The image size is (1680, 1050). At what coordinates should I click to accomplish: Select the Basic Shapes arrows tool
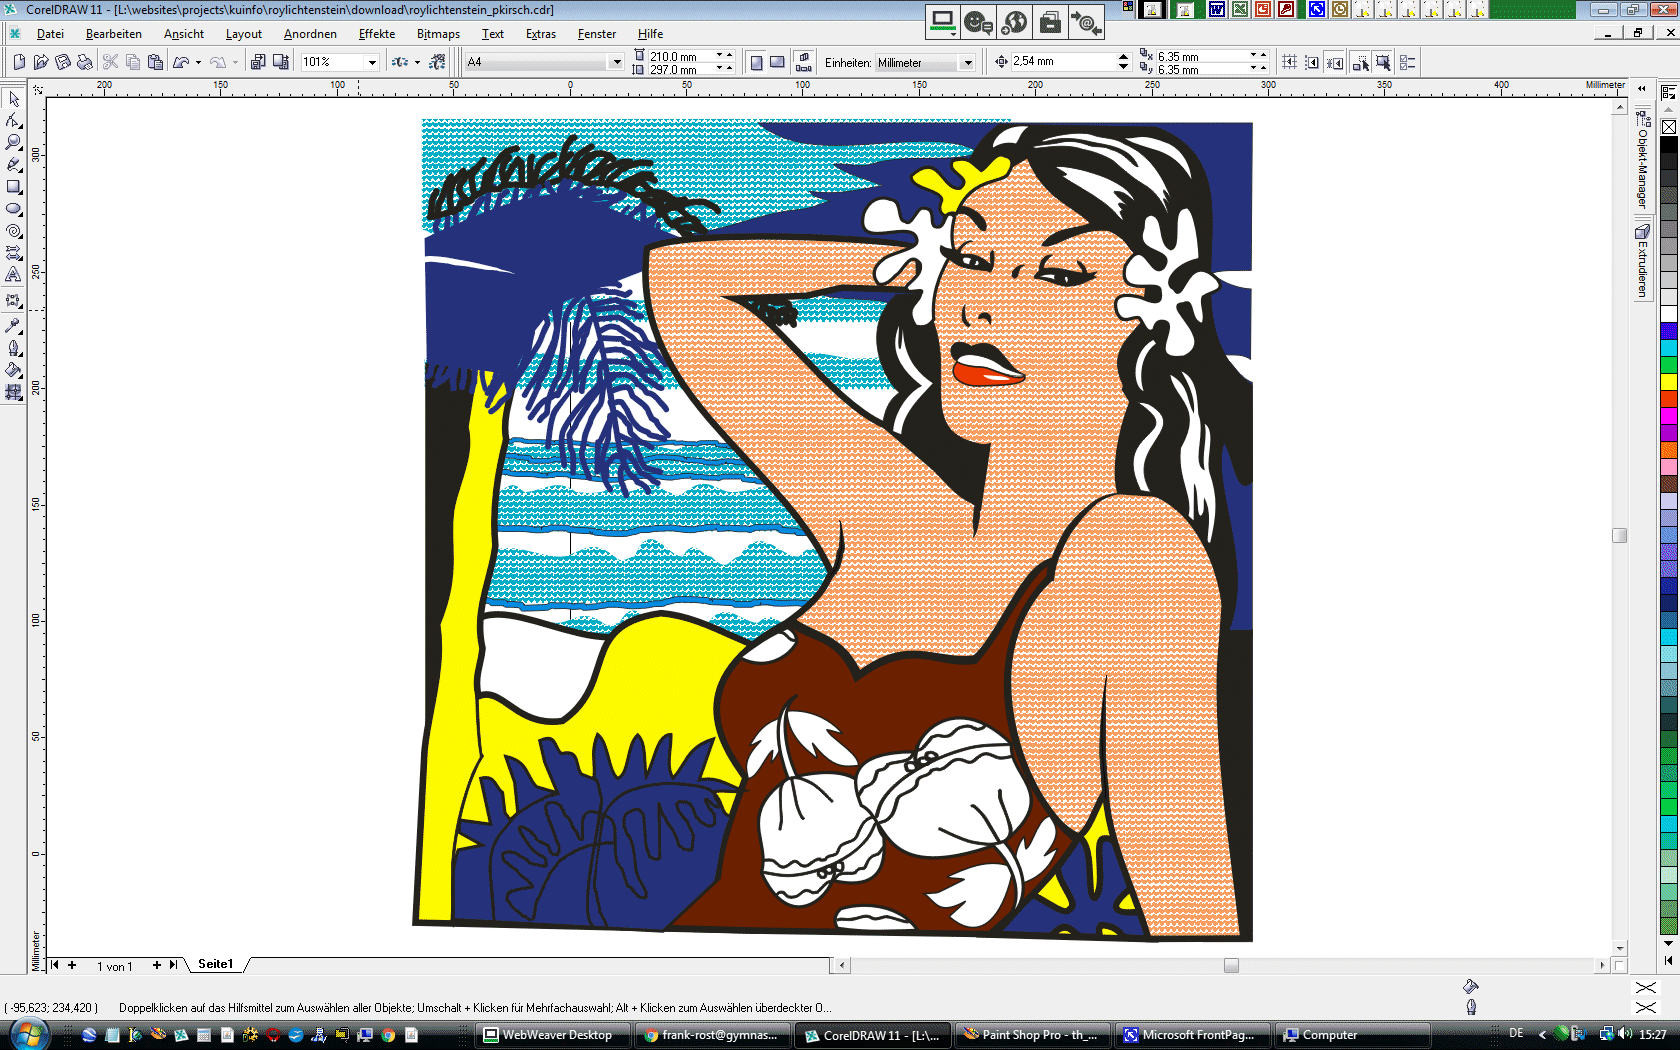coord(14,253)
